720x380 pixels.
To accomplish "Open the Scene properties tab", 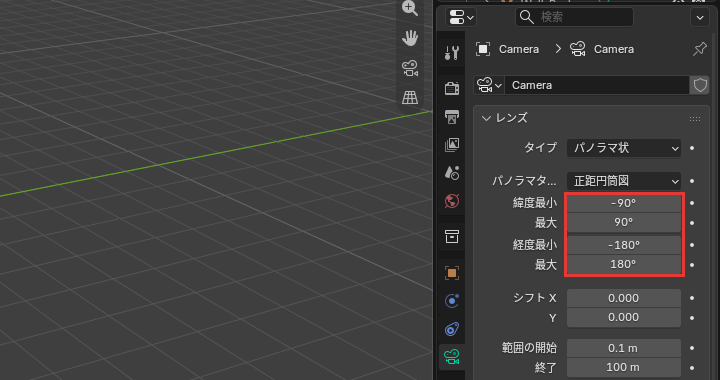I will (x=452, y=173).
